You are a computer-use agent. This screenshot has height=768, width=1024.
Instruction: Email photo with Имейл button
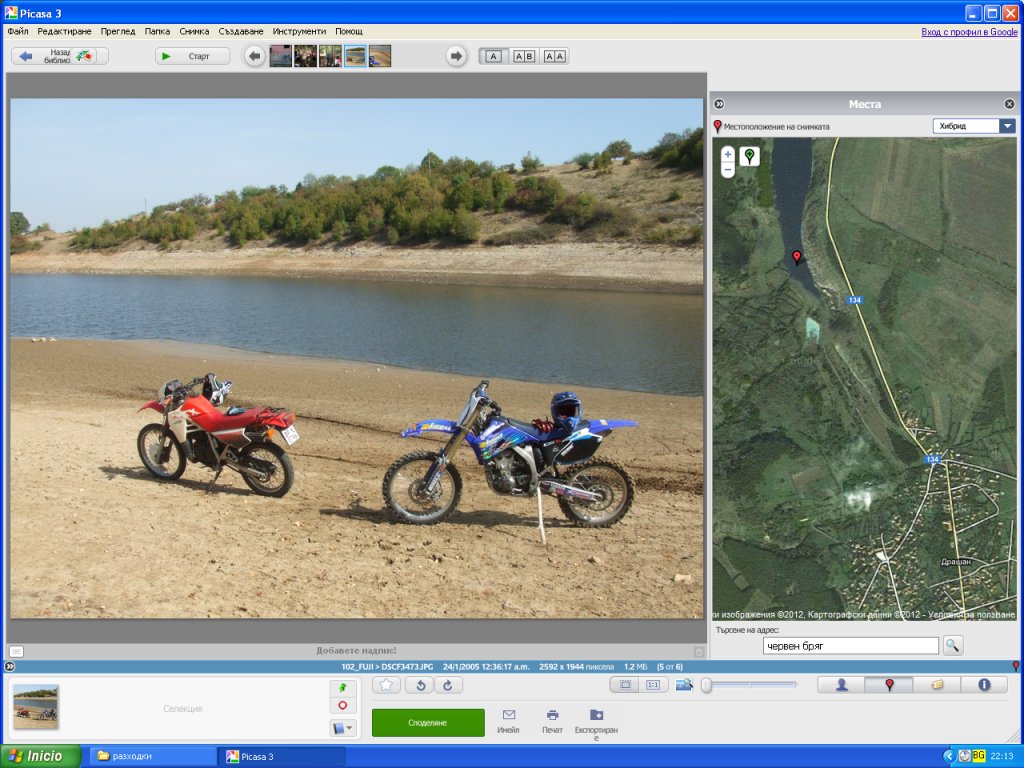508,722
